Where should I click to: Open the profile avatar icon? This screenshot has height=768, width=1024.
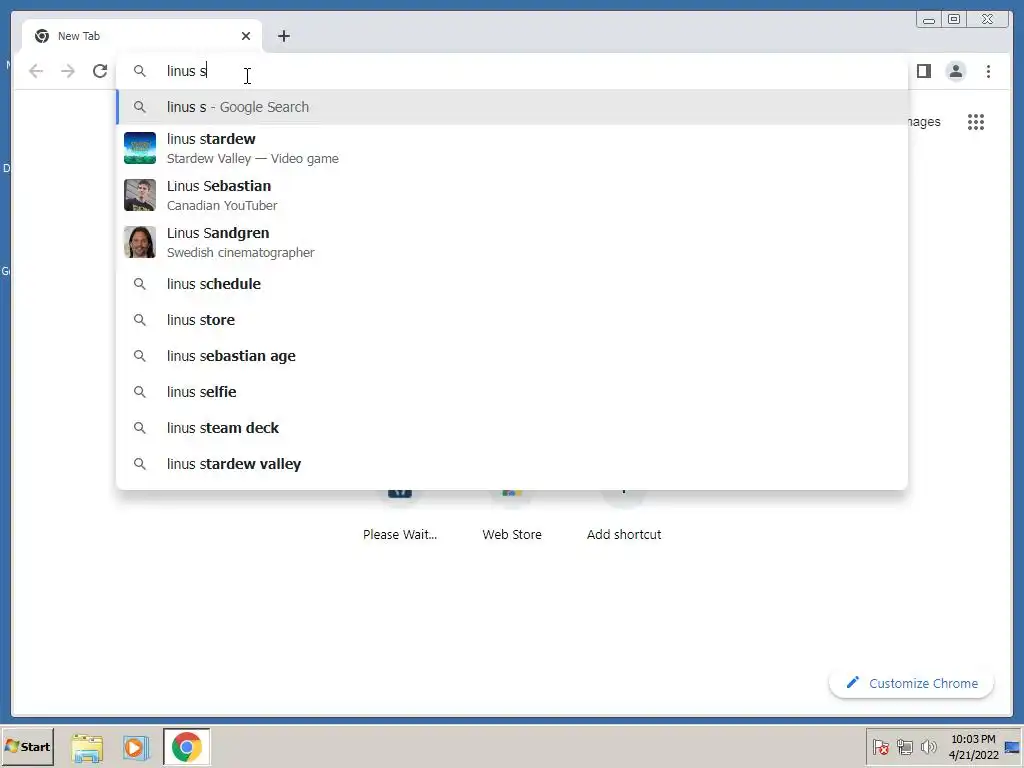click(x=955, y=71)
